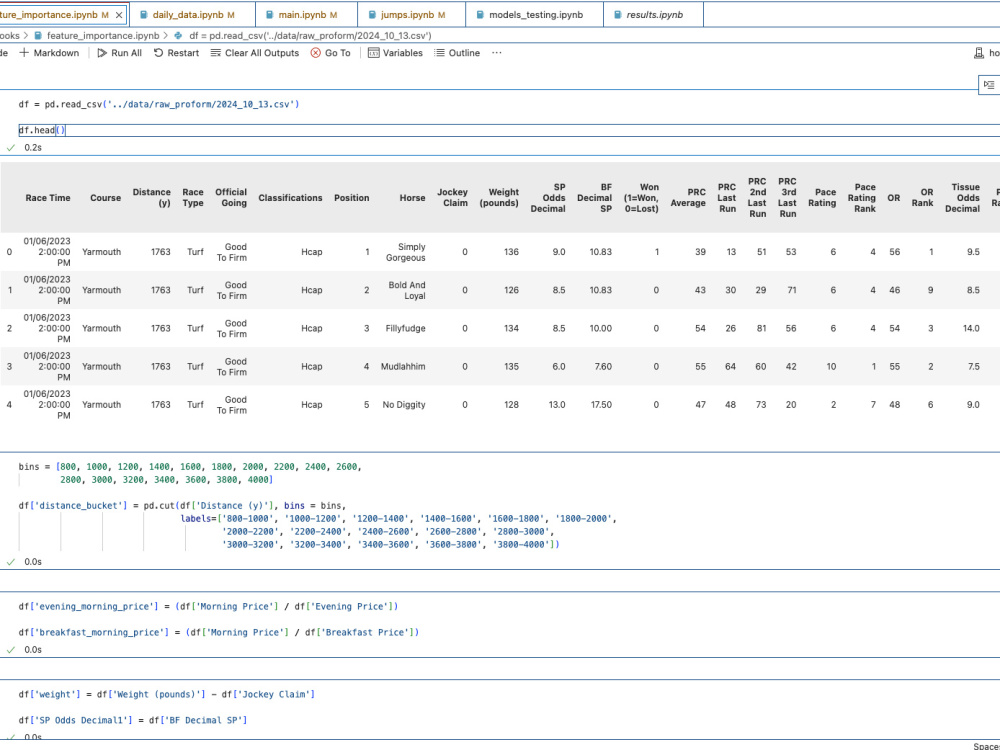Click the success checkmark of the bins cell

[11, 562]
